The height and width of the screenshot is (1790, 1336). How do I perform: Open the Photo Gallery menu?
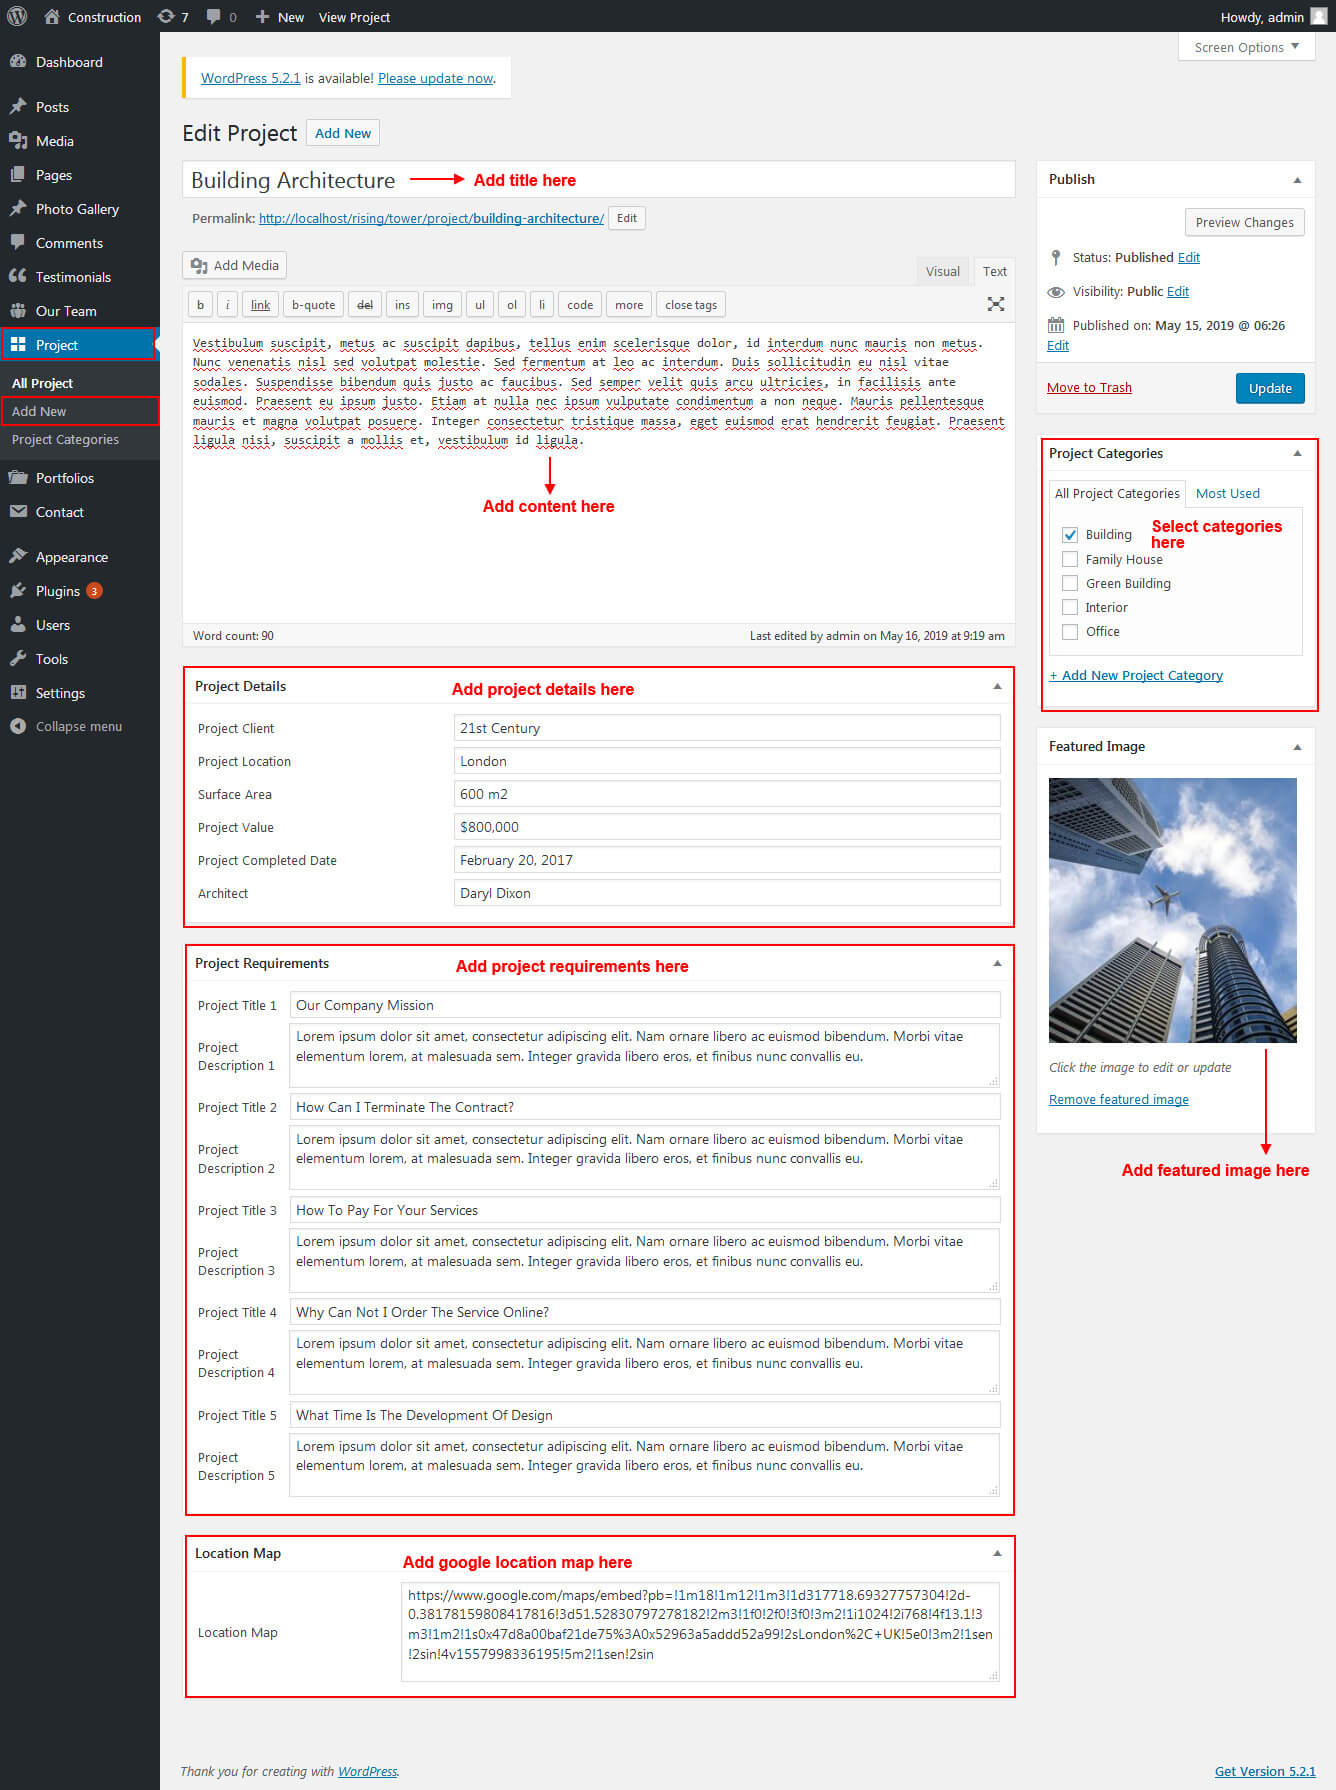[x=77, y=209]
